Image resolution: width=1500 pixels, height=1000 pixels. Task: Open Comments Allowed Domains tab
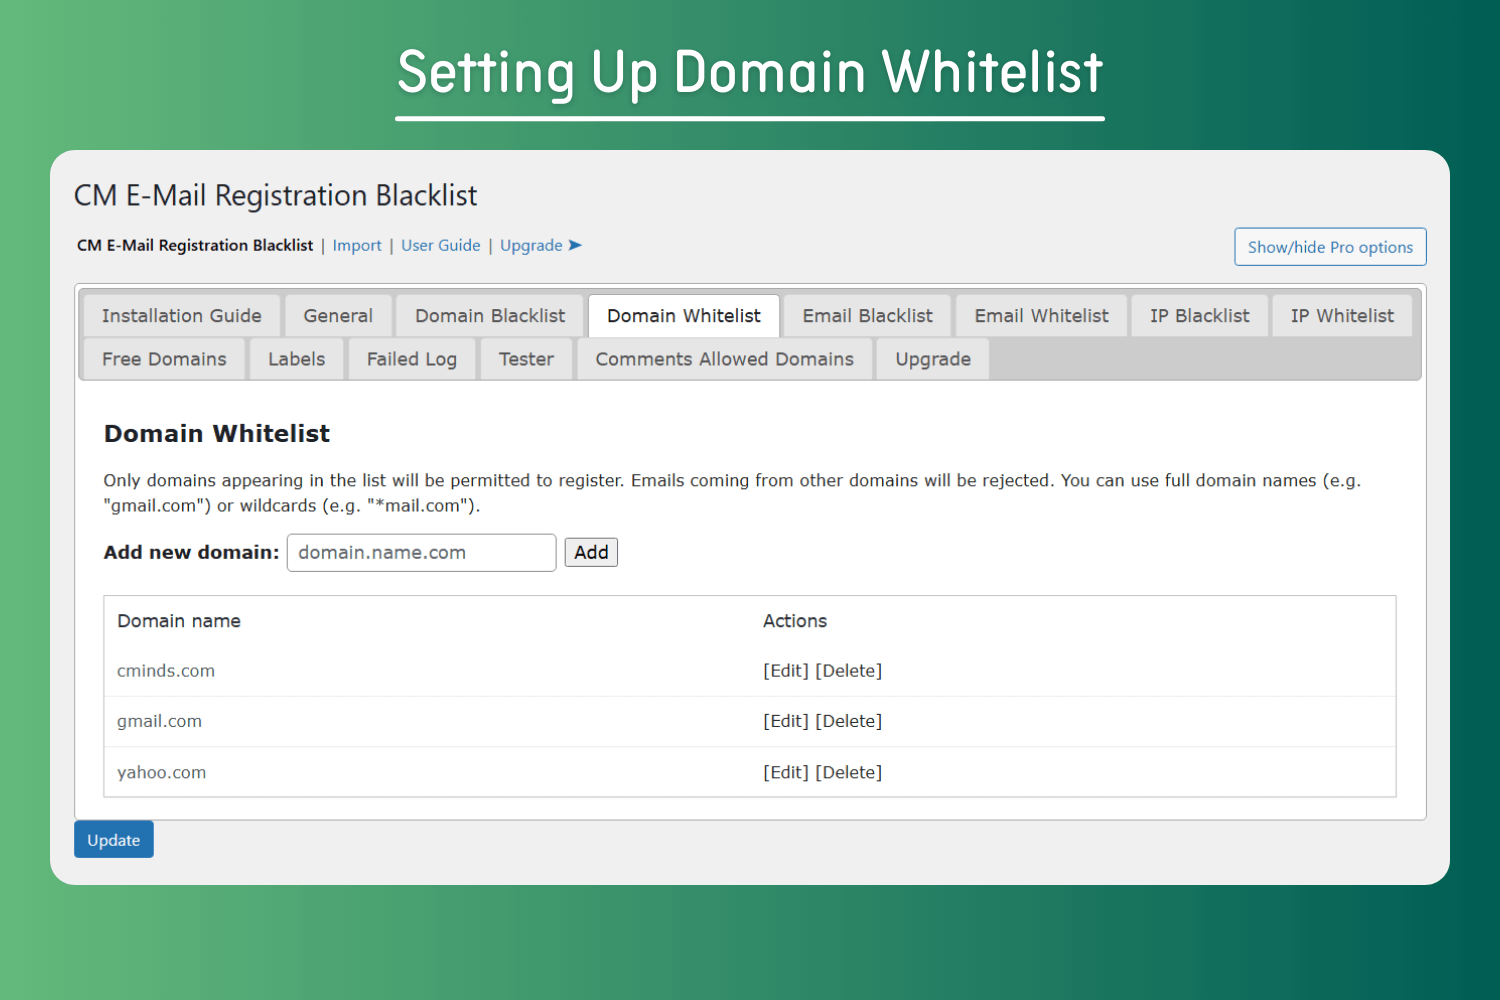point(725,359)
